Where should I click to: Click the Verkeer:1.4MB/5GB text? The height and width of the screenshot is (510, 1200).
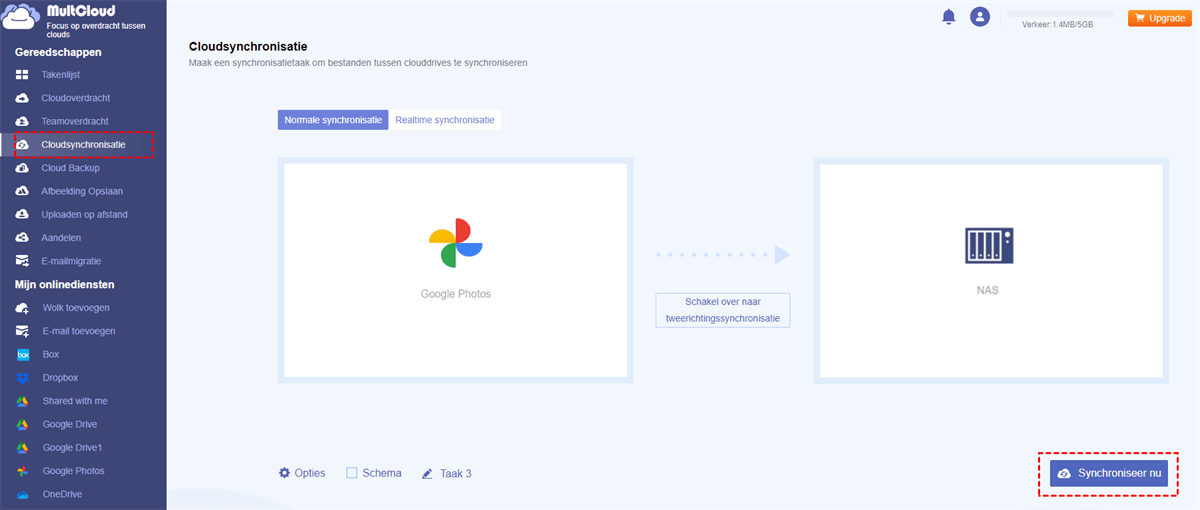coord(1057,24)
